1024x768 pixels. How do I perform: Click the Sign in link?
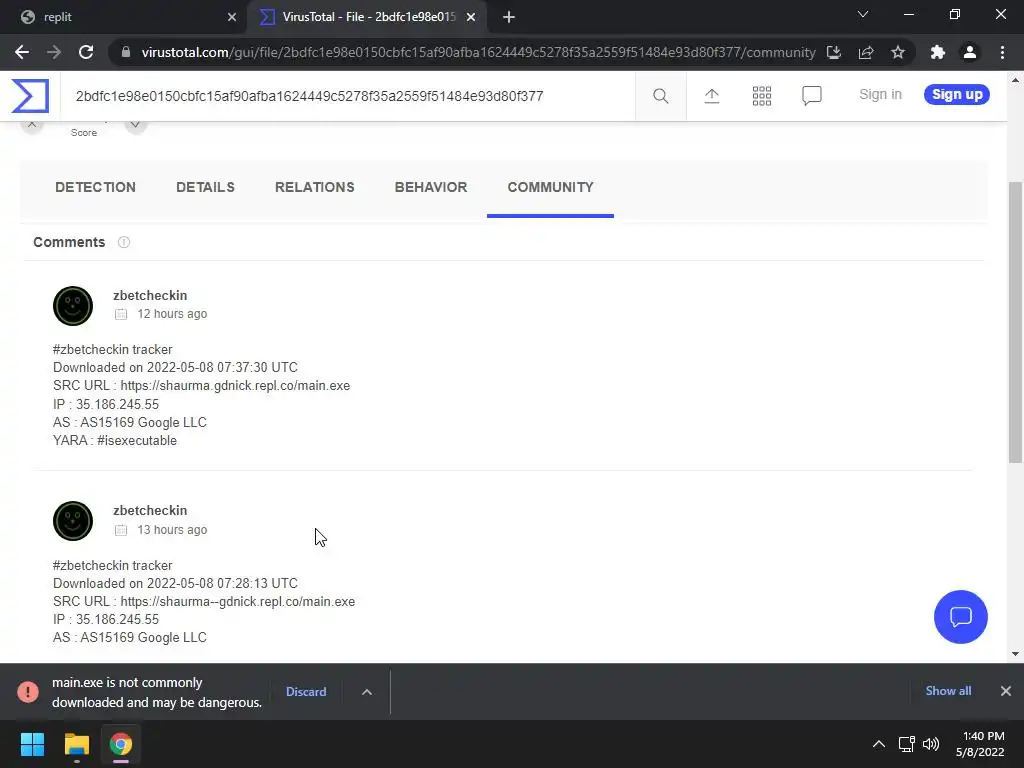(x=880, y=95)
